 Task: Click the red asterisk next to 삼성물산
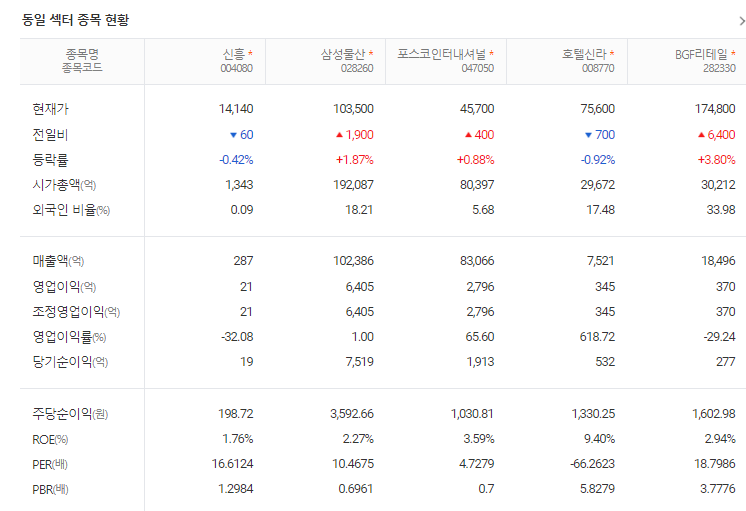coord(371,53)
